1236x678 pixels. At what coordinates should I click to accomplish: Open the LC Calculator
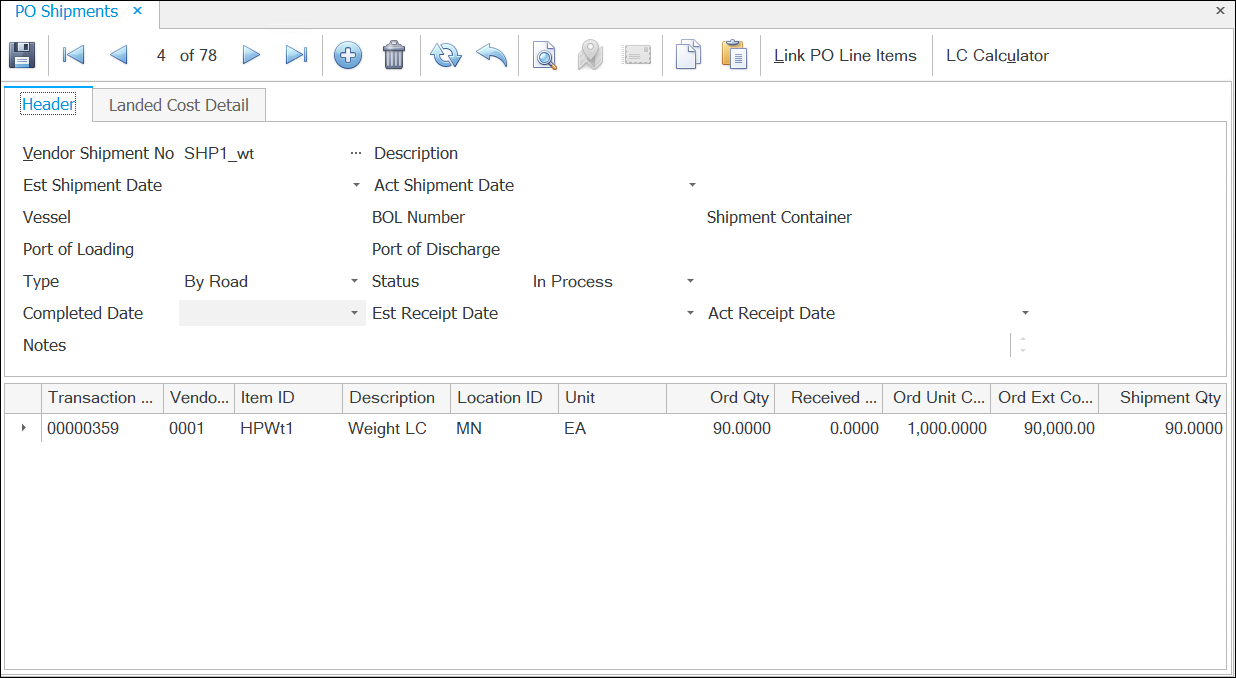[997, 56]
